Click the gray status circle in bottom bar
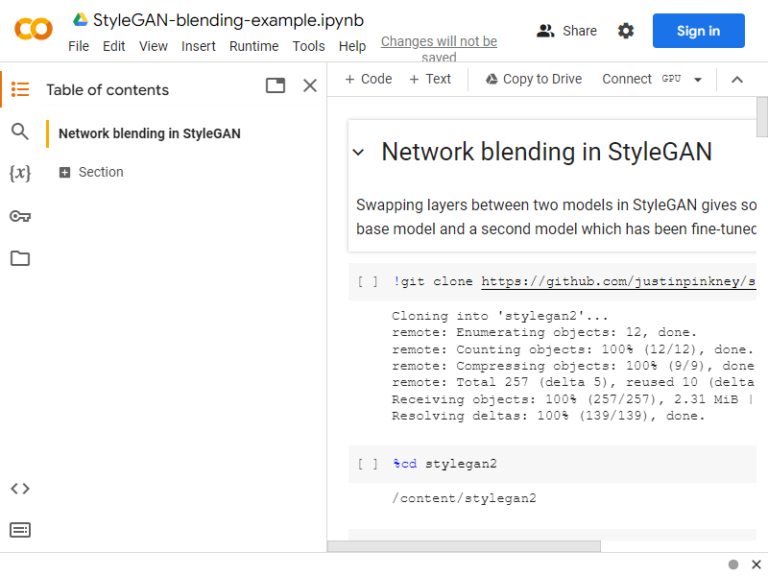 tap(733, 564)
